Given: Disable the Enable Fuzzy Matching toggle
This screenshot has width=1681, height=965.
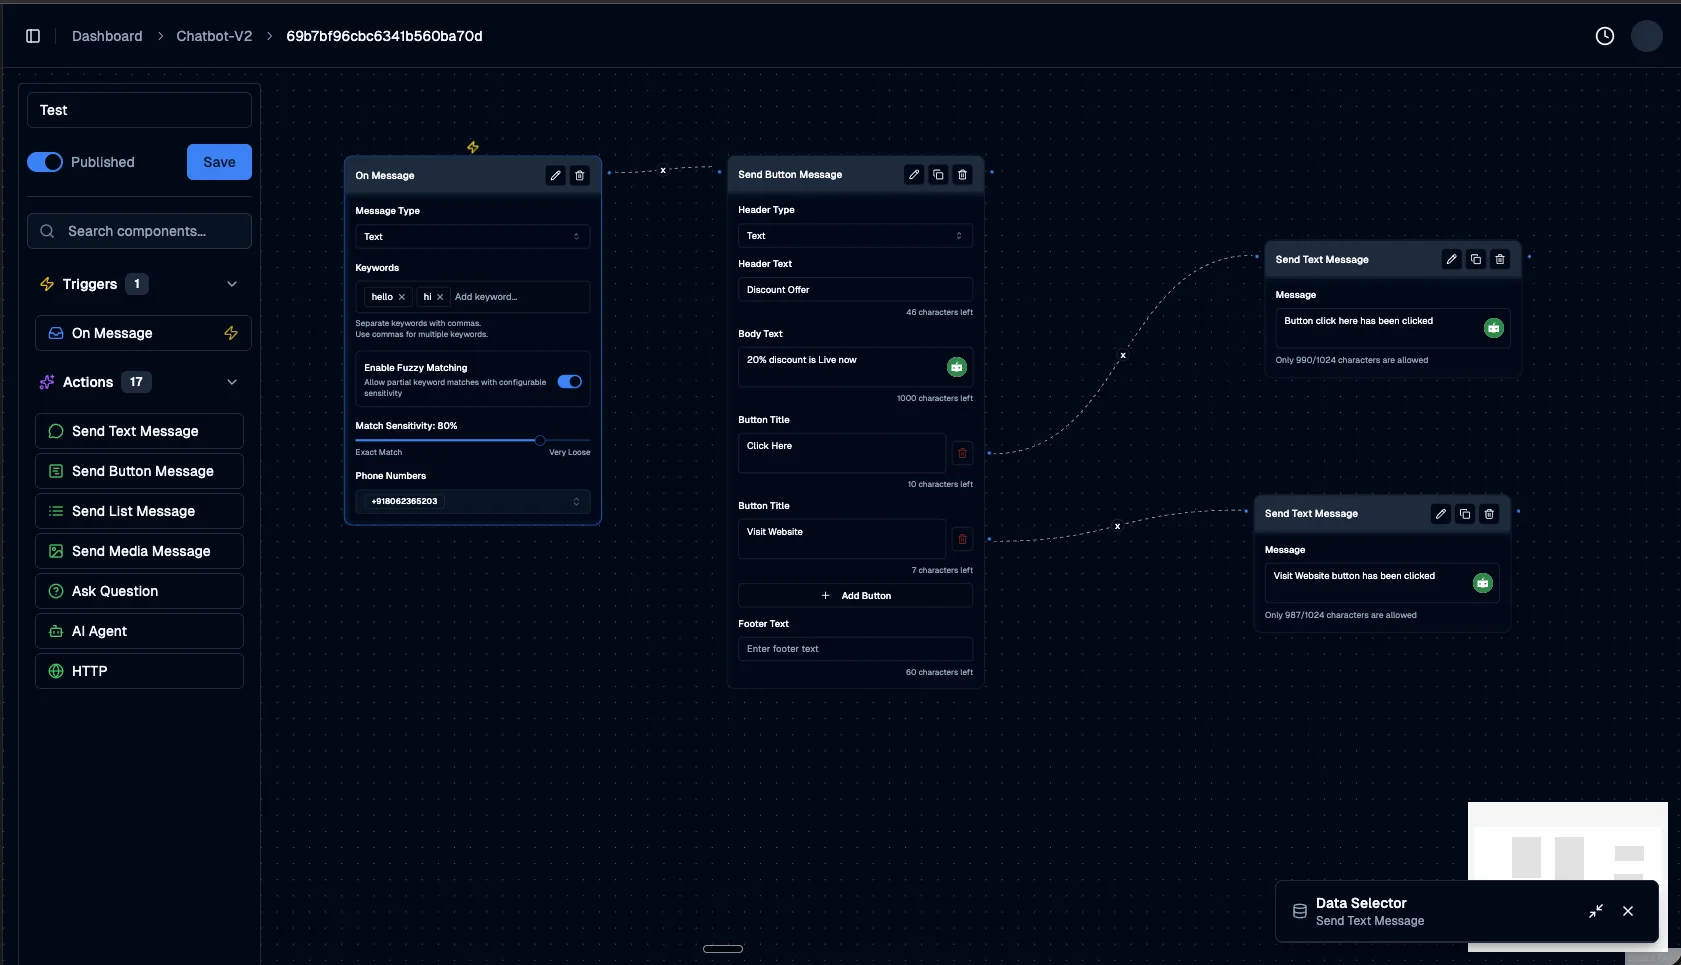Looking at the screenshot, I should coord(570,381).
